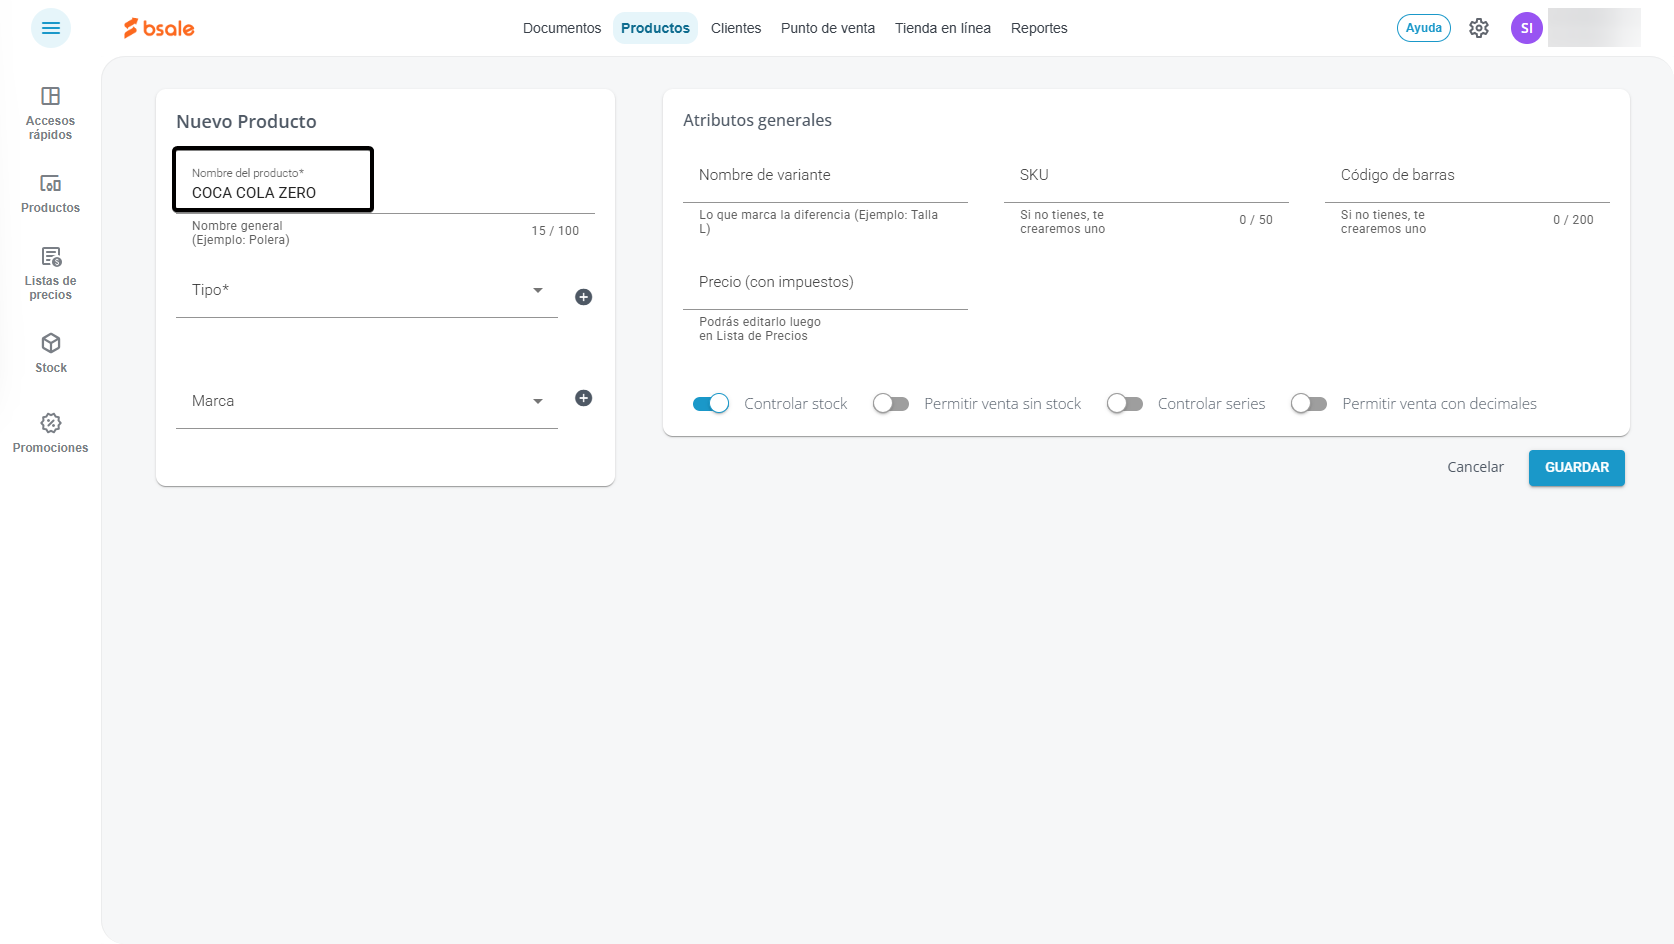Click the 0 / 200 barcode counter

(x=1573, y=220)
